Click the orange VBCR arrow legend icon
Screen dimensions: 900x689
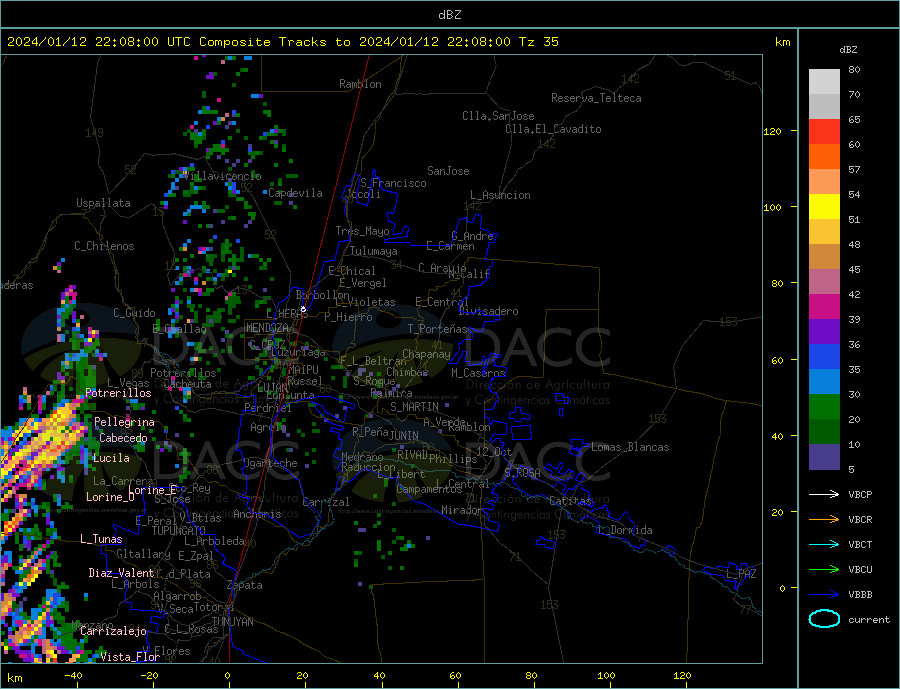[824, 520]
